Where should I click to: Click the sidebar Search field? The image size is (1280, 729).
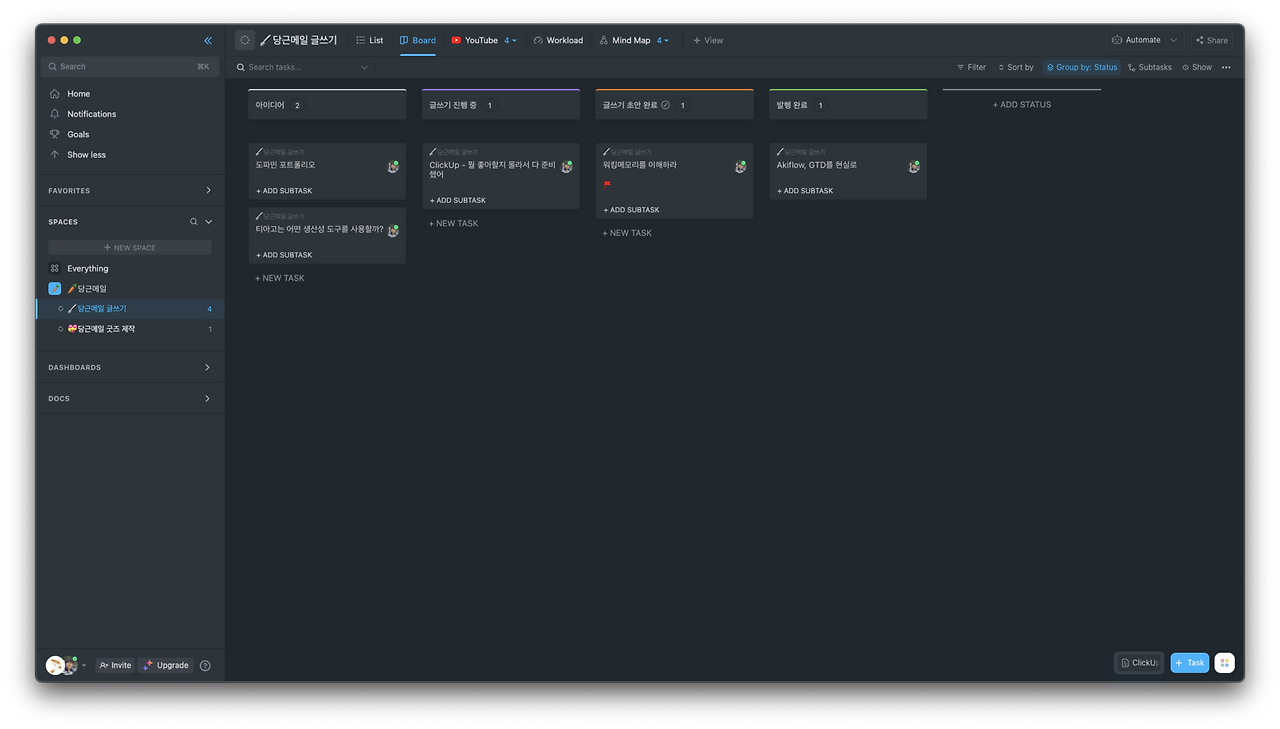(x=130, y=67)
